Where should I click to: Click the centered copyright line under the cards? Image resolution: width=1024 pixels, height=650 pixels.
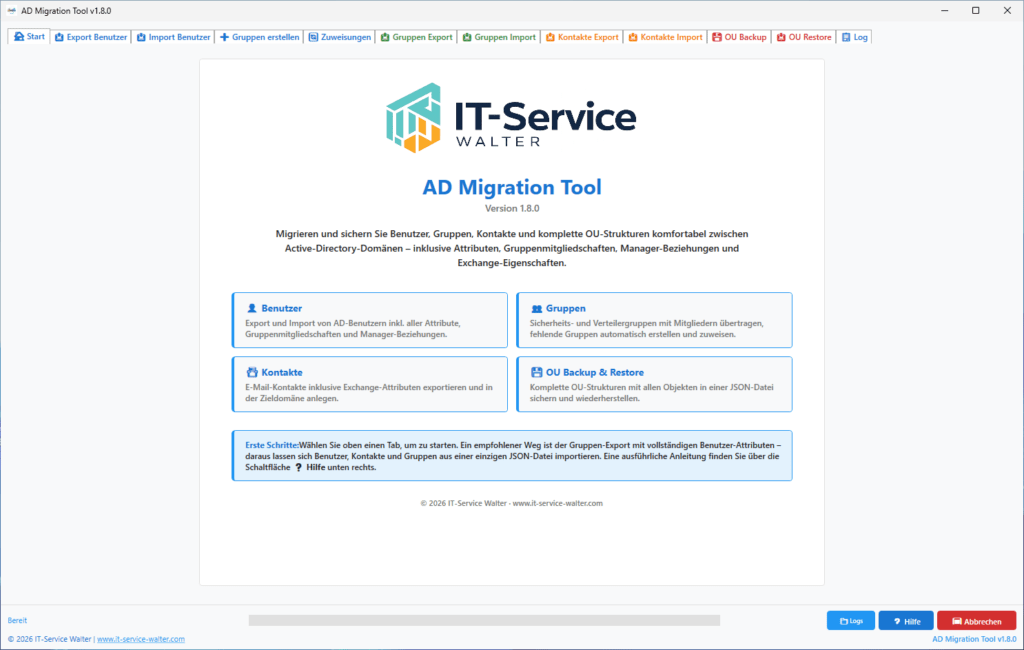coord(511,503)
